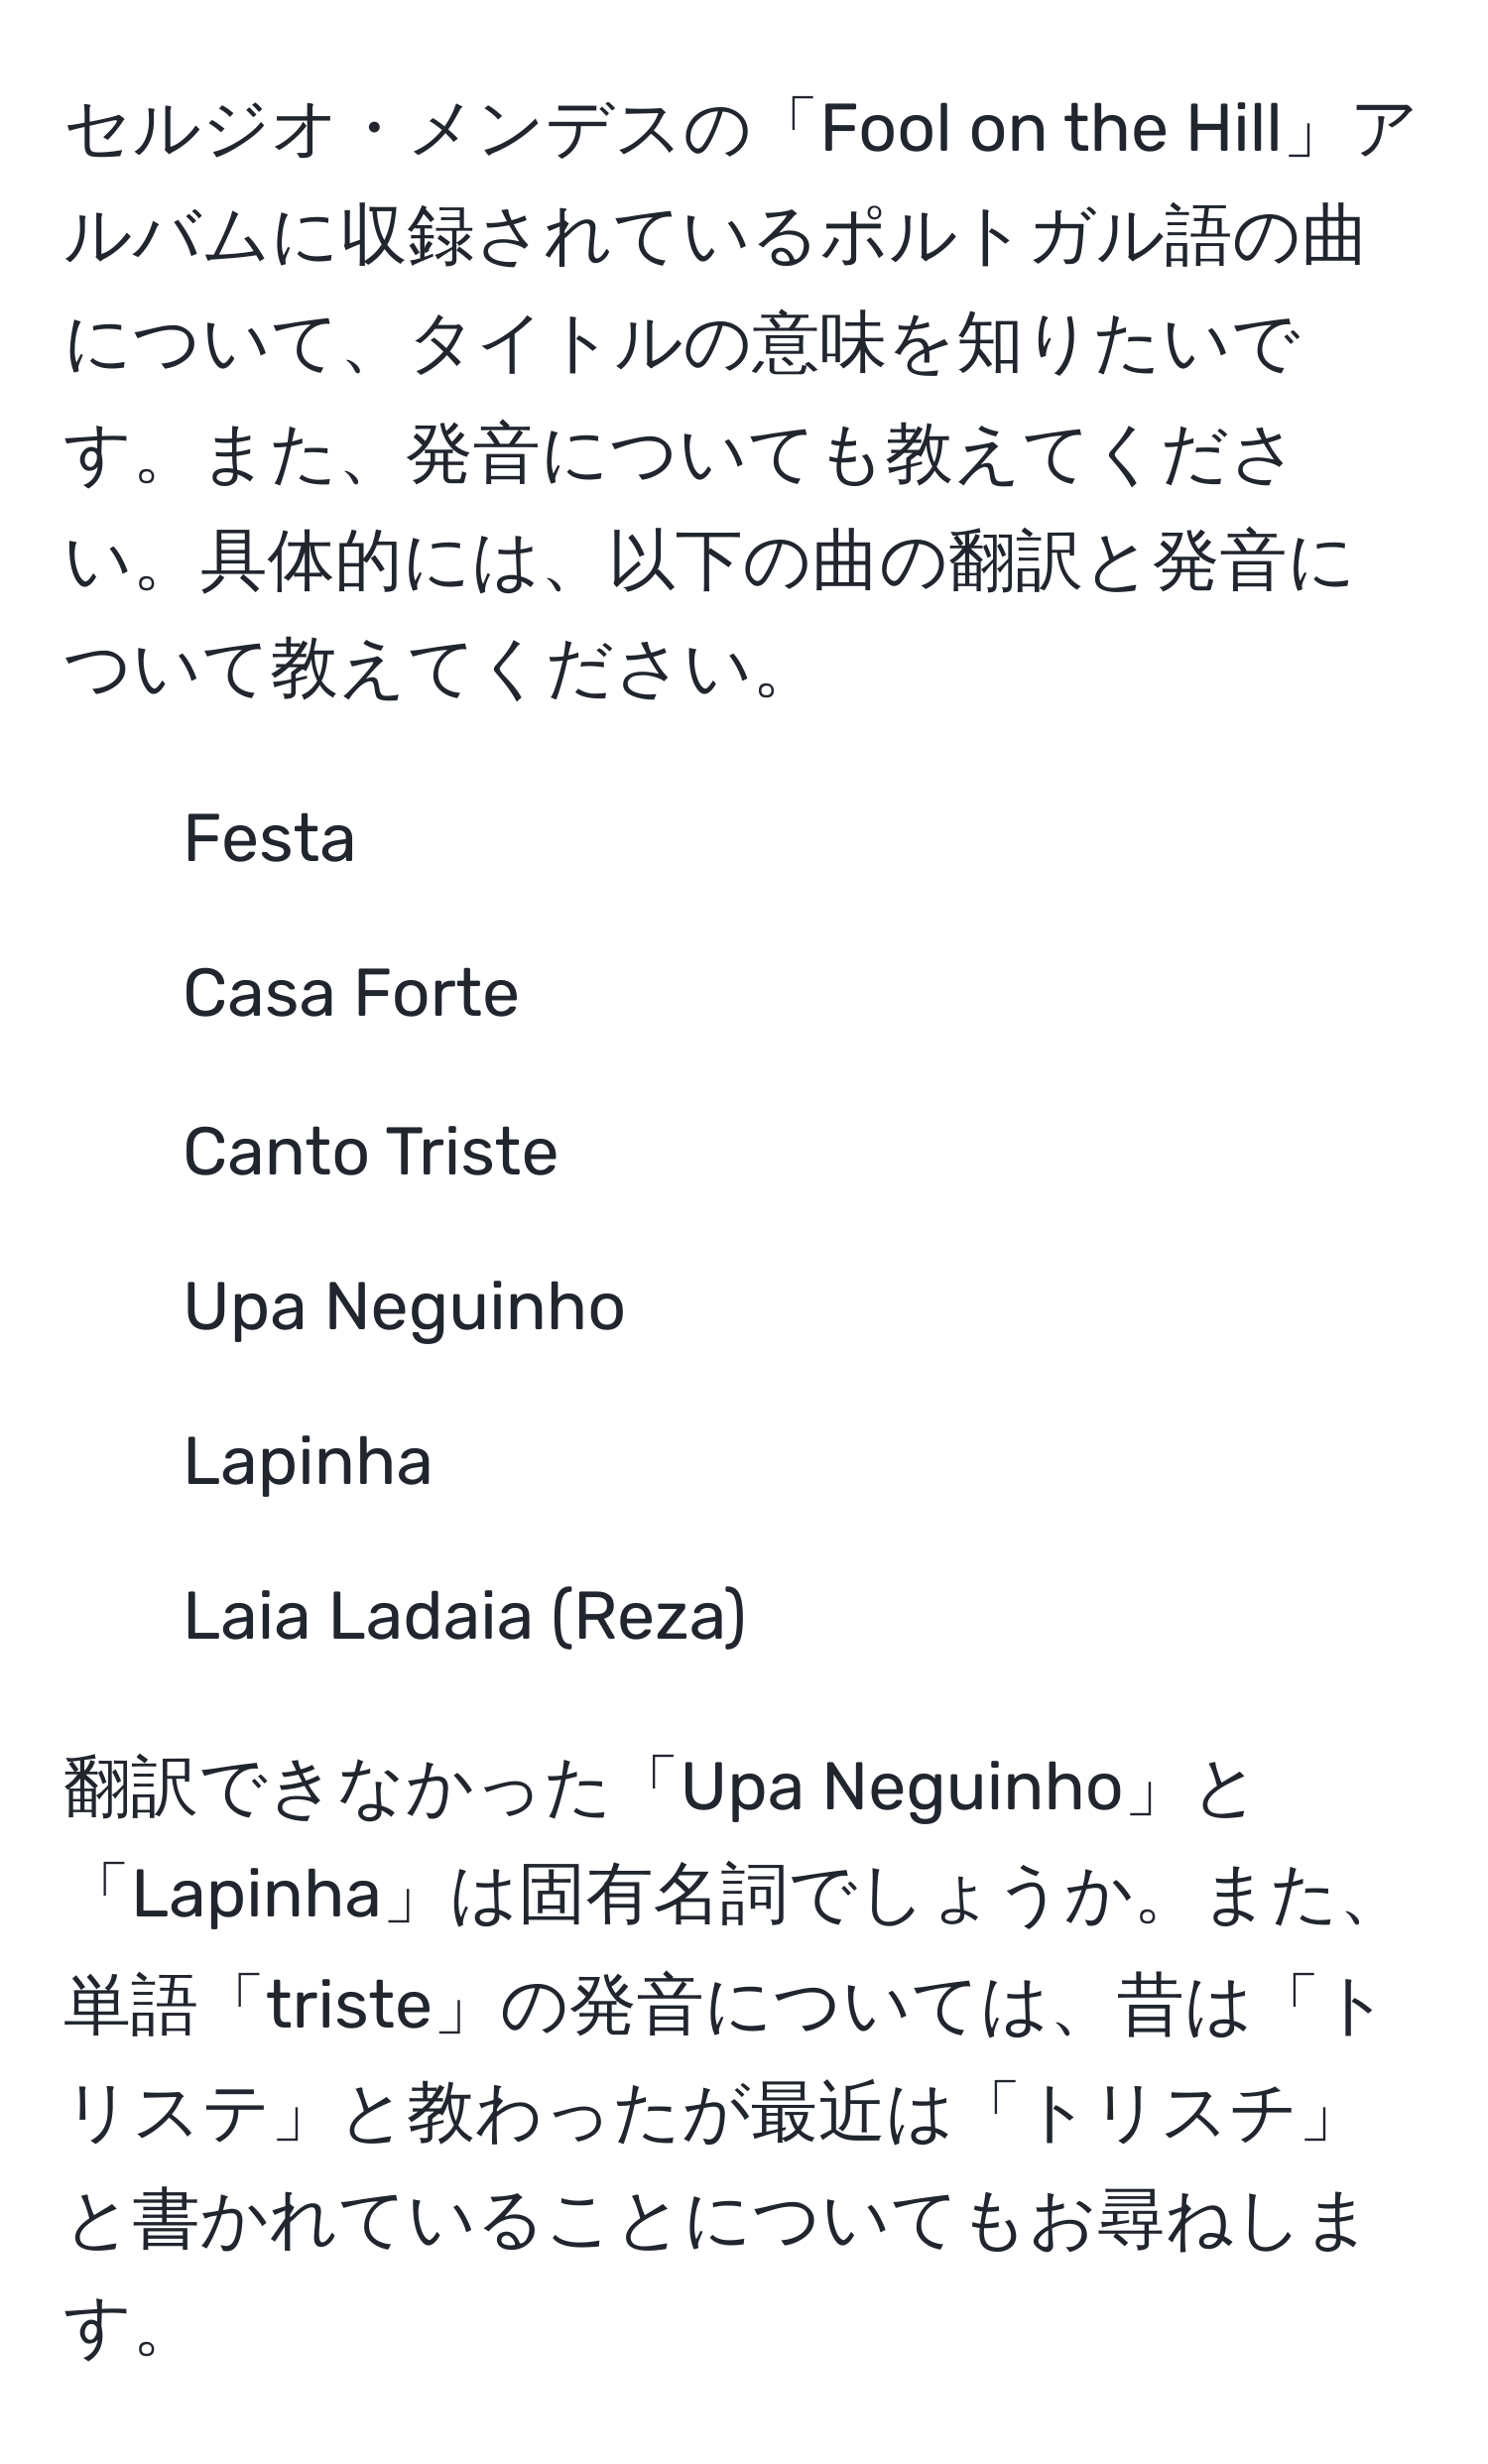Click the word 具体的には
Screen dimensions: 1488x2464
368,562
